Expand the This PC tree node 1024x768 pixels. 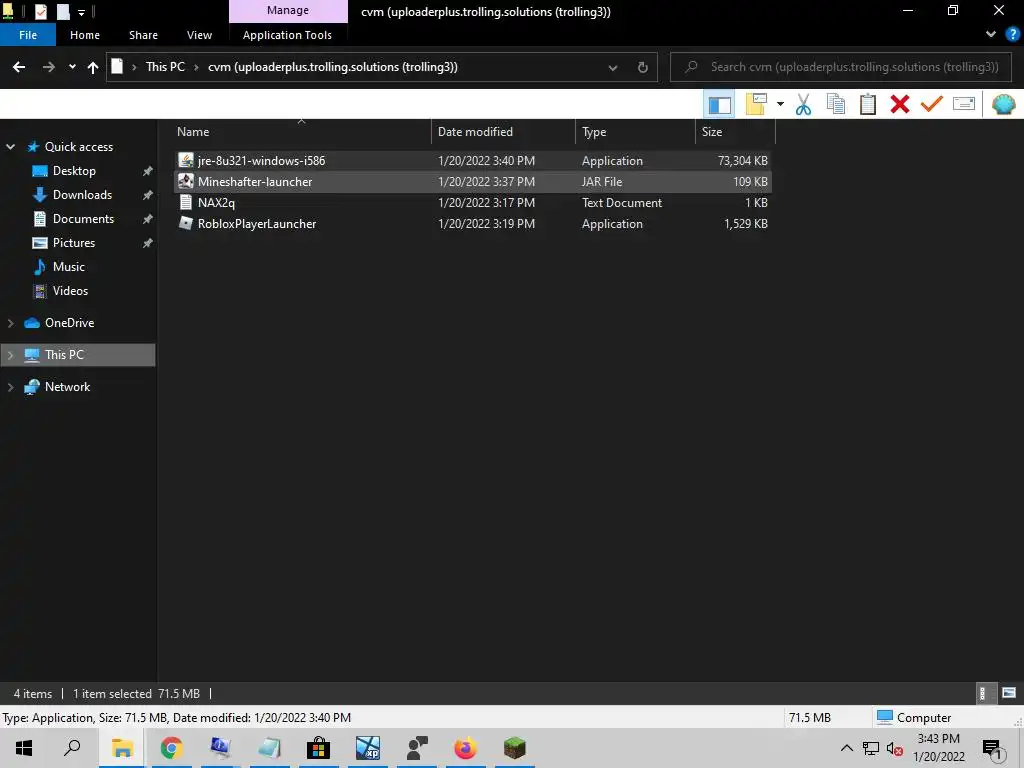tap(10, 355)
